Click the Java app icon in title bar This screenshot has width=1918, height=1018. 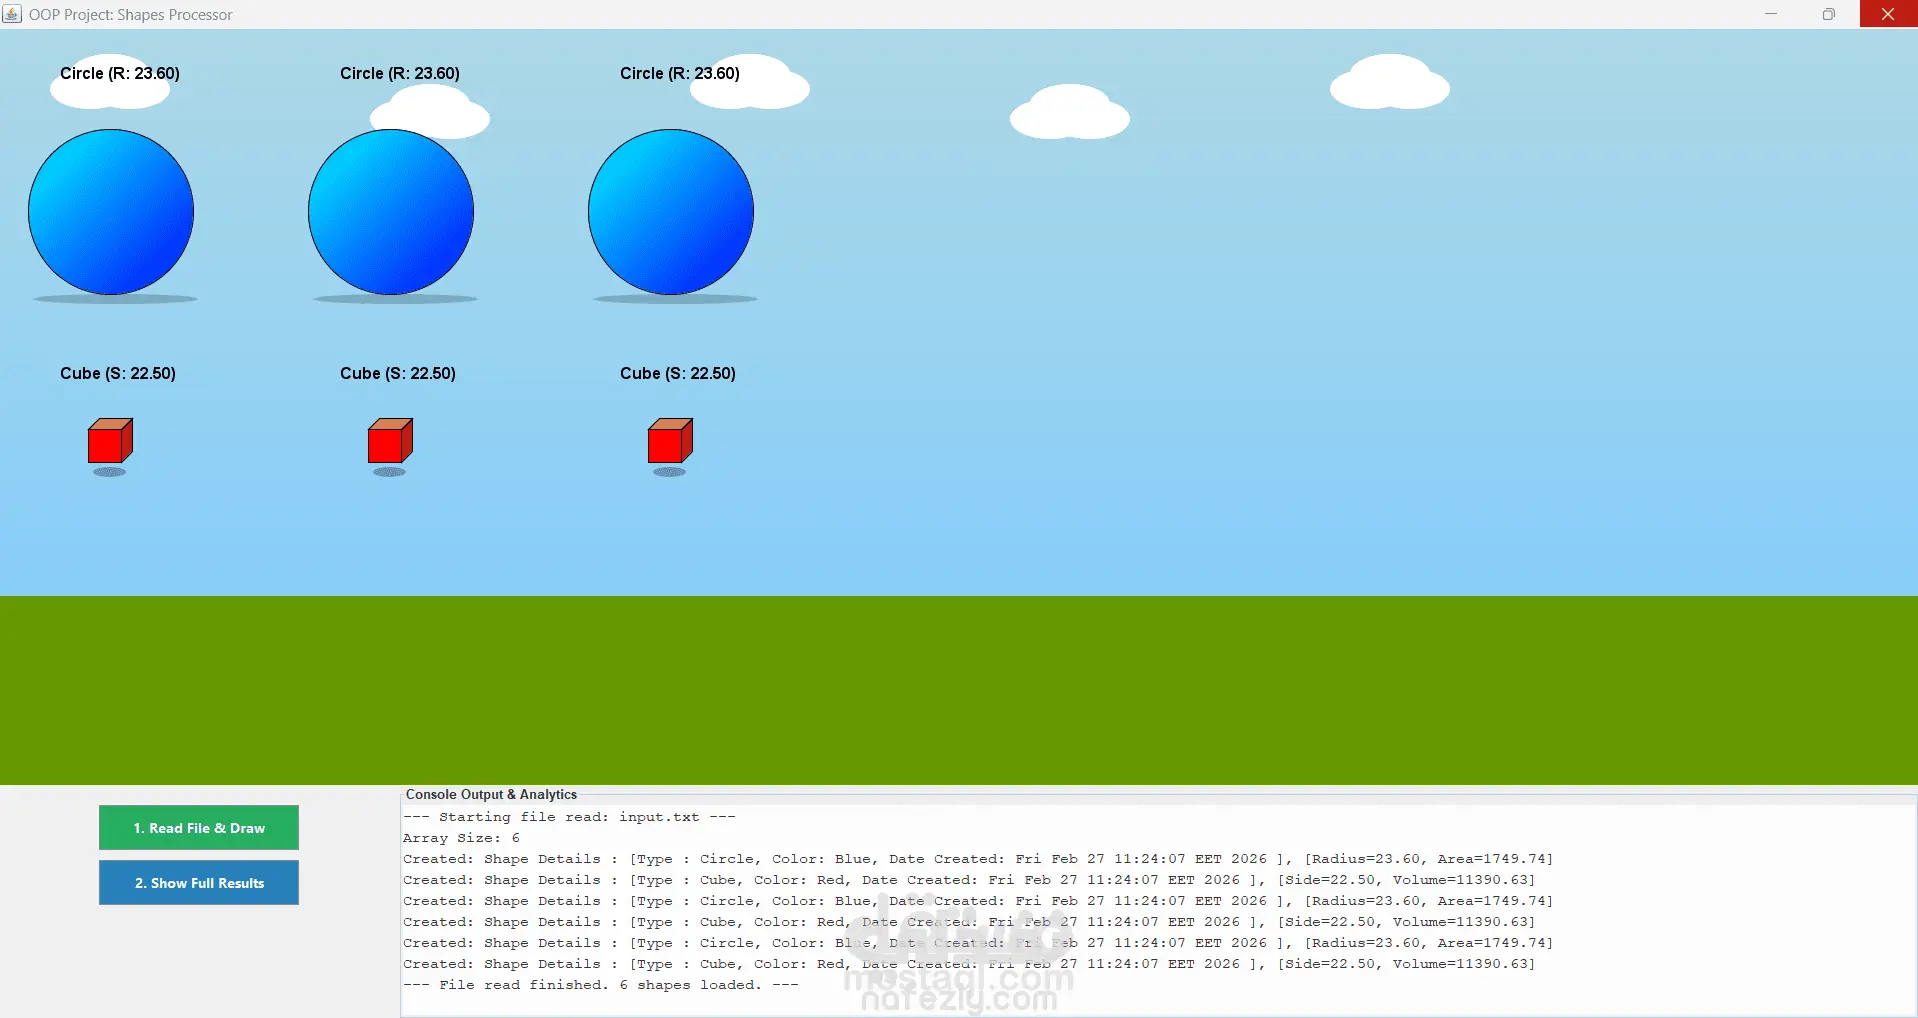pos(12,14)
